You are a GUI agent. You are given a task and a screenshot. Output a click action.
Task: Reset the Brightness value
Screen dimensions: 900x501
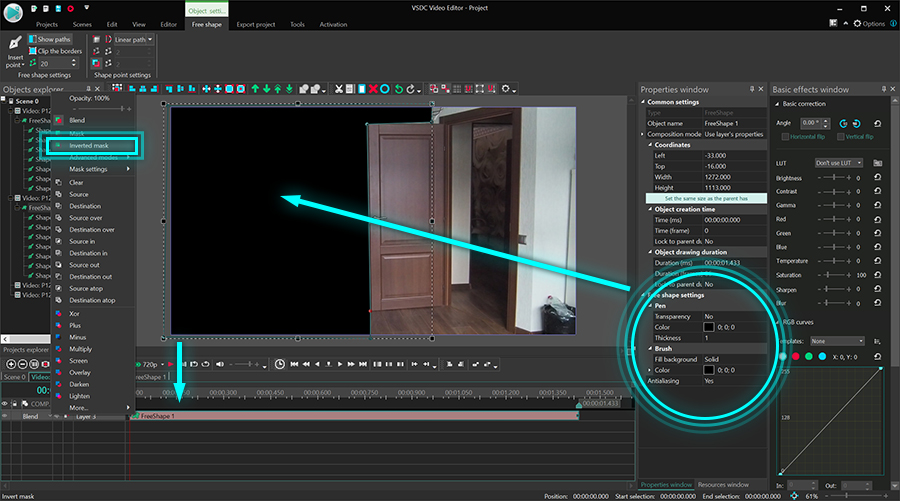pyautogui.click(x=878, y=177)
